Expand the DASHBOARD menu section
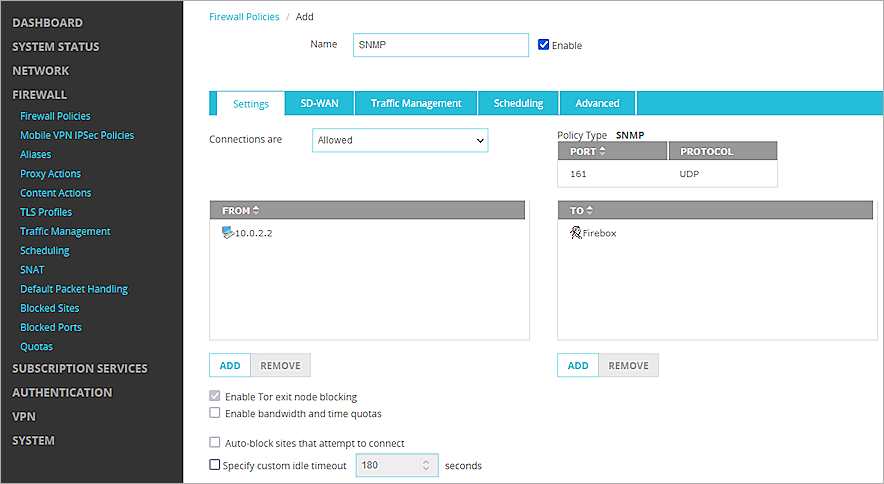The width and height of the screenshot is (884, 484). (x=47, y=23)
